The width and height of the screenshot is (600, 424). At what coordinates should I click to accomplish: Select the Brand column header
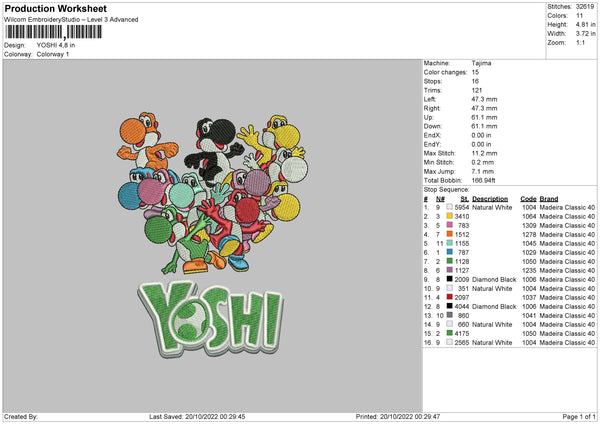tap(550, 198)
